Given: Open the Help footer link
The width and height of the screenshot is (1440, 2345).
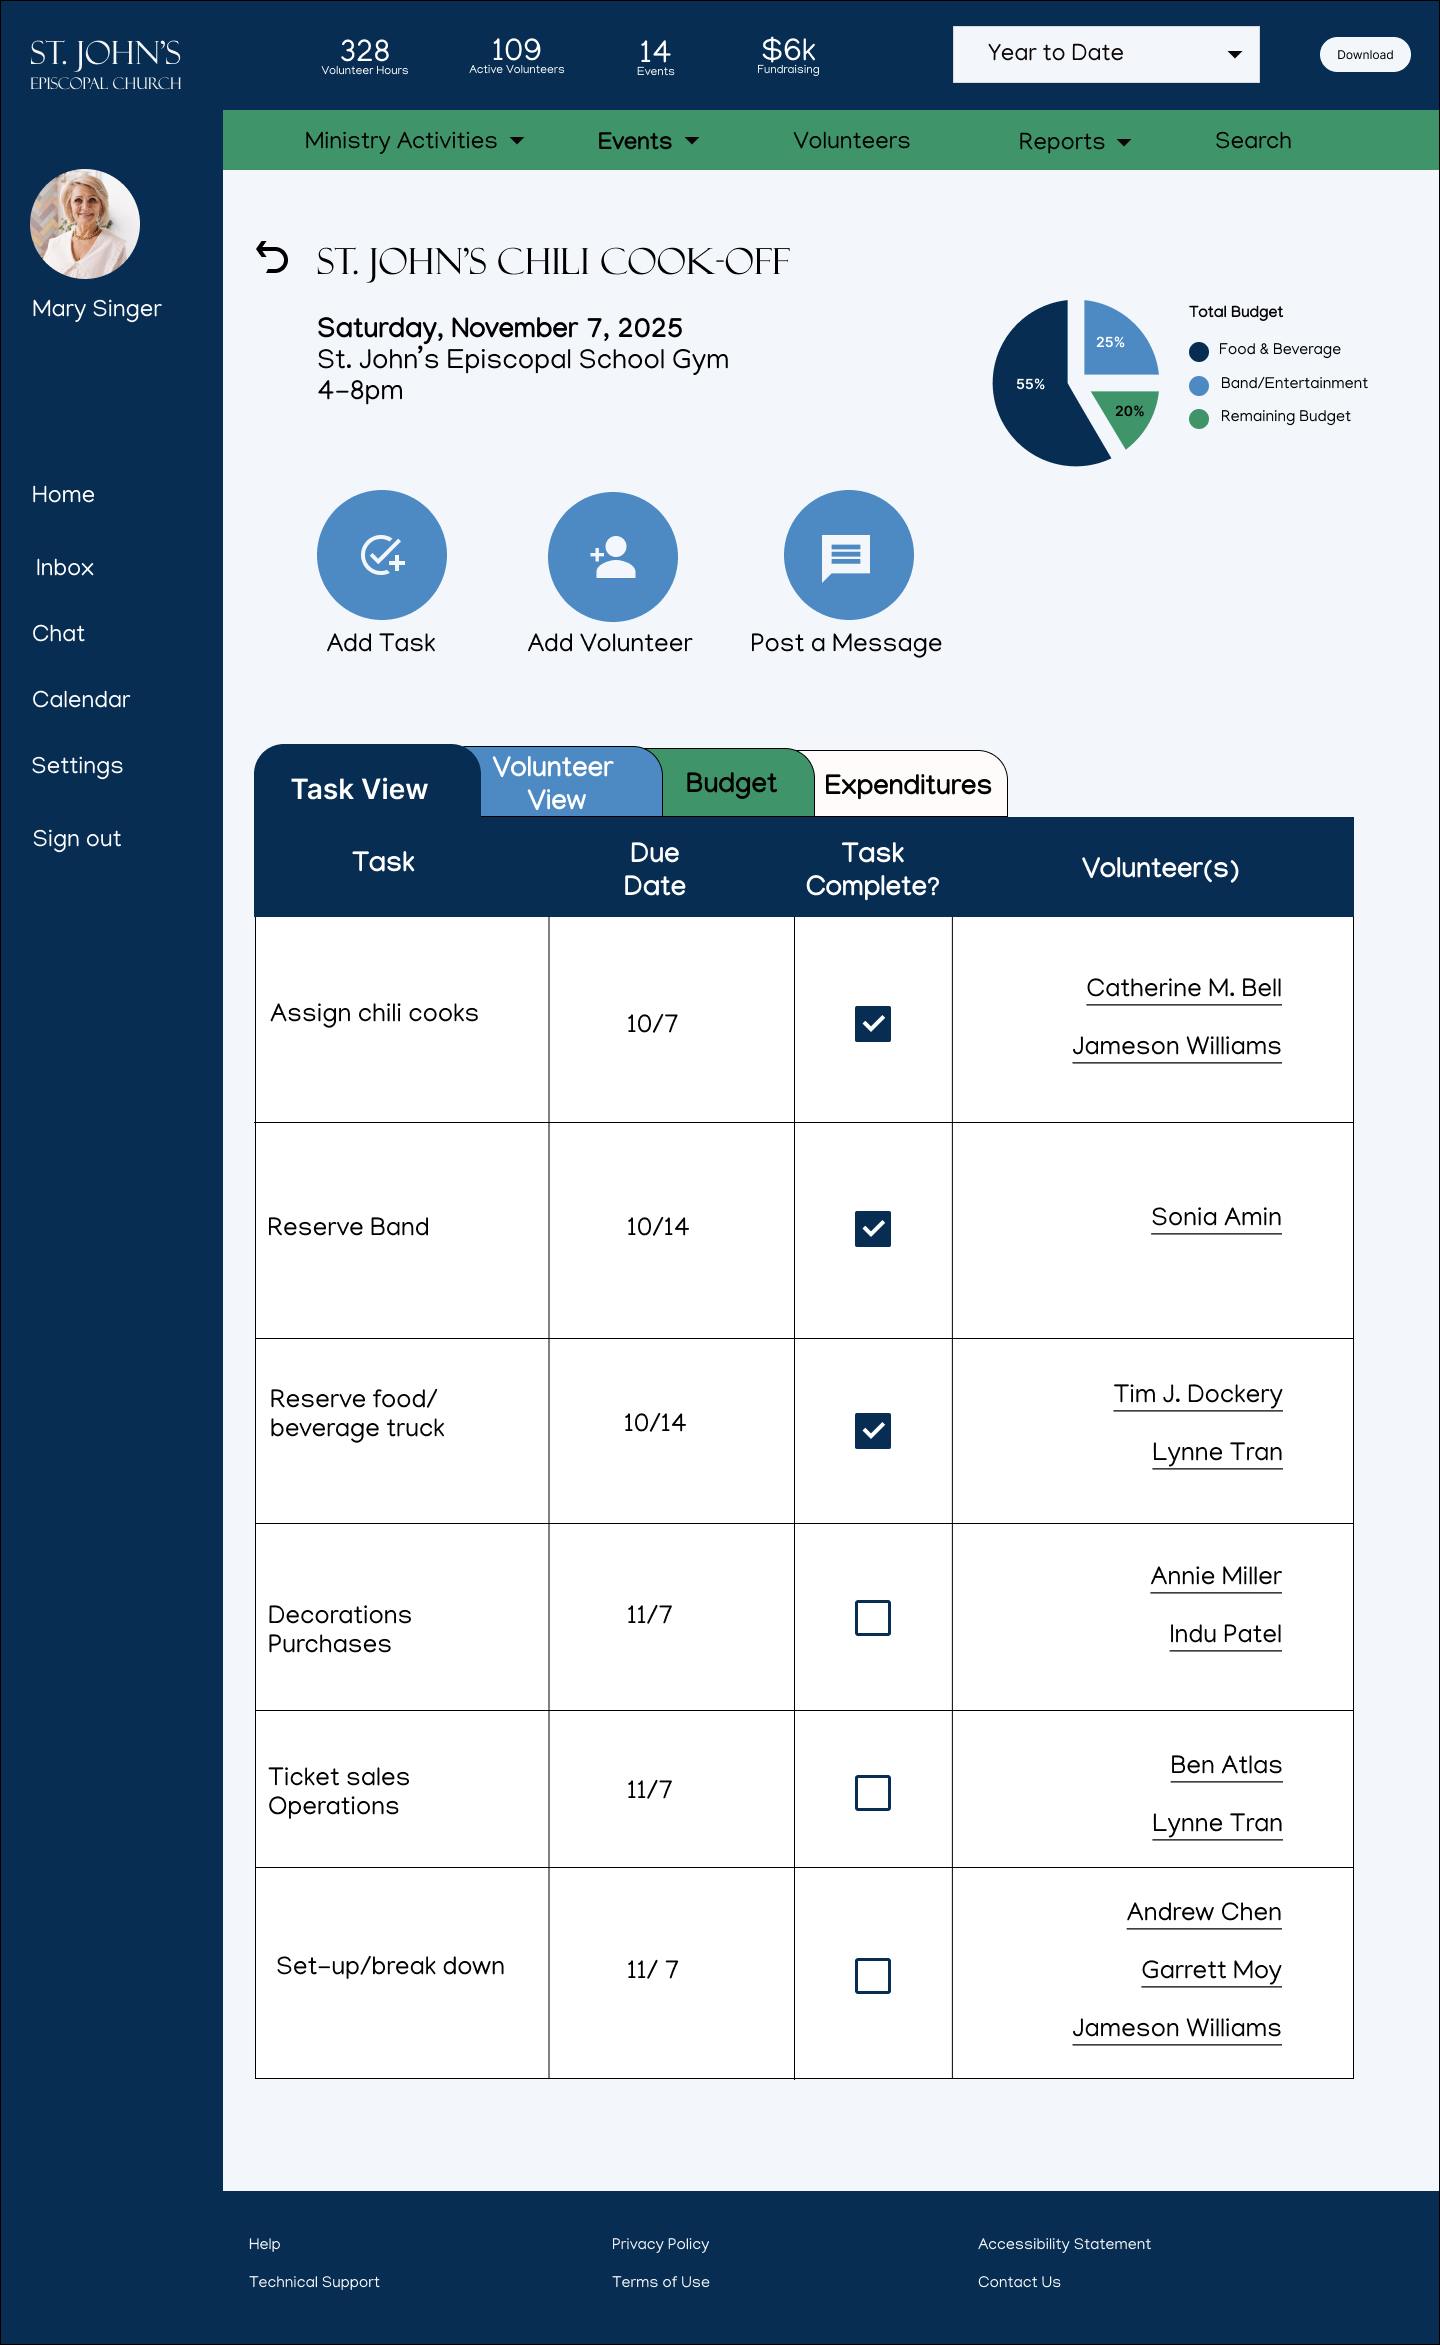Looking at the screenshot, I should (x=264, y=2244).
